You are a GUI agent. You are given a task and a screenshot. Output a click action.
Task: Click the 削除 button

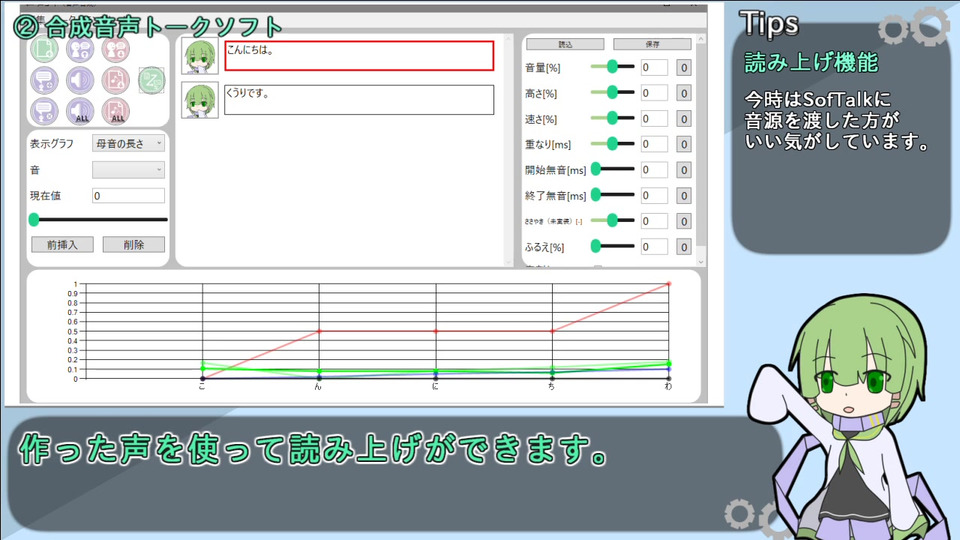coord(133,245)
